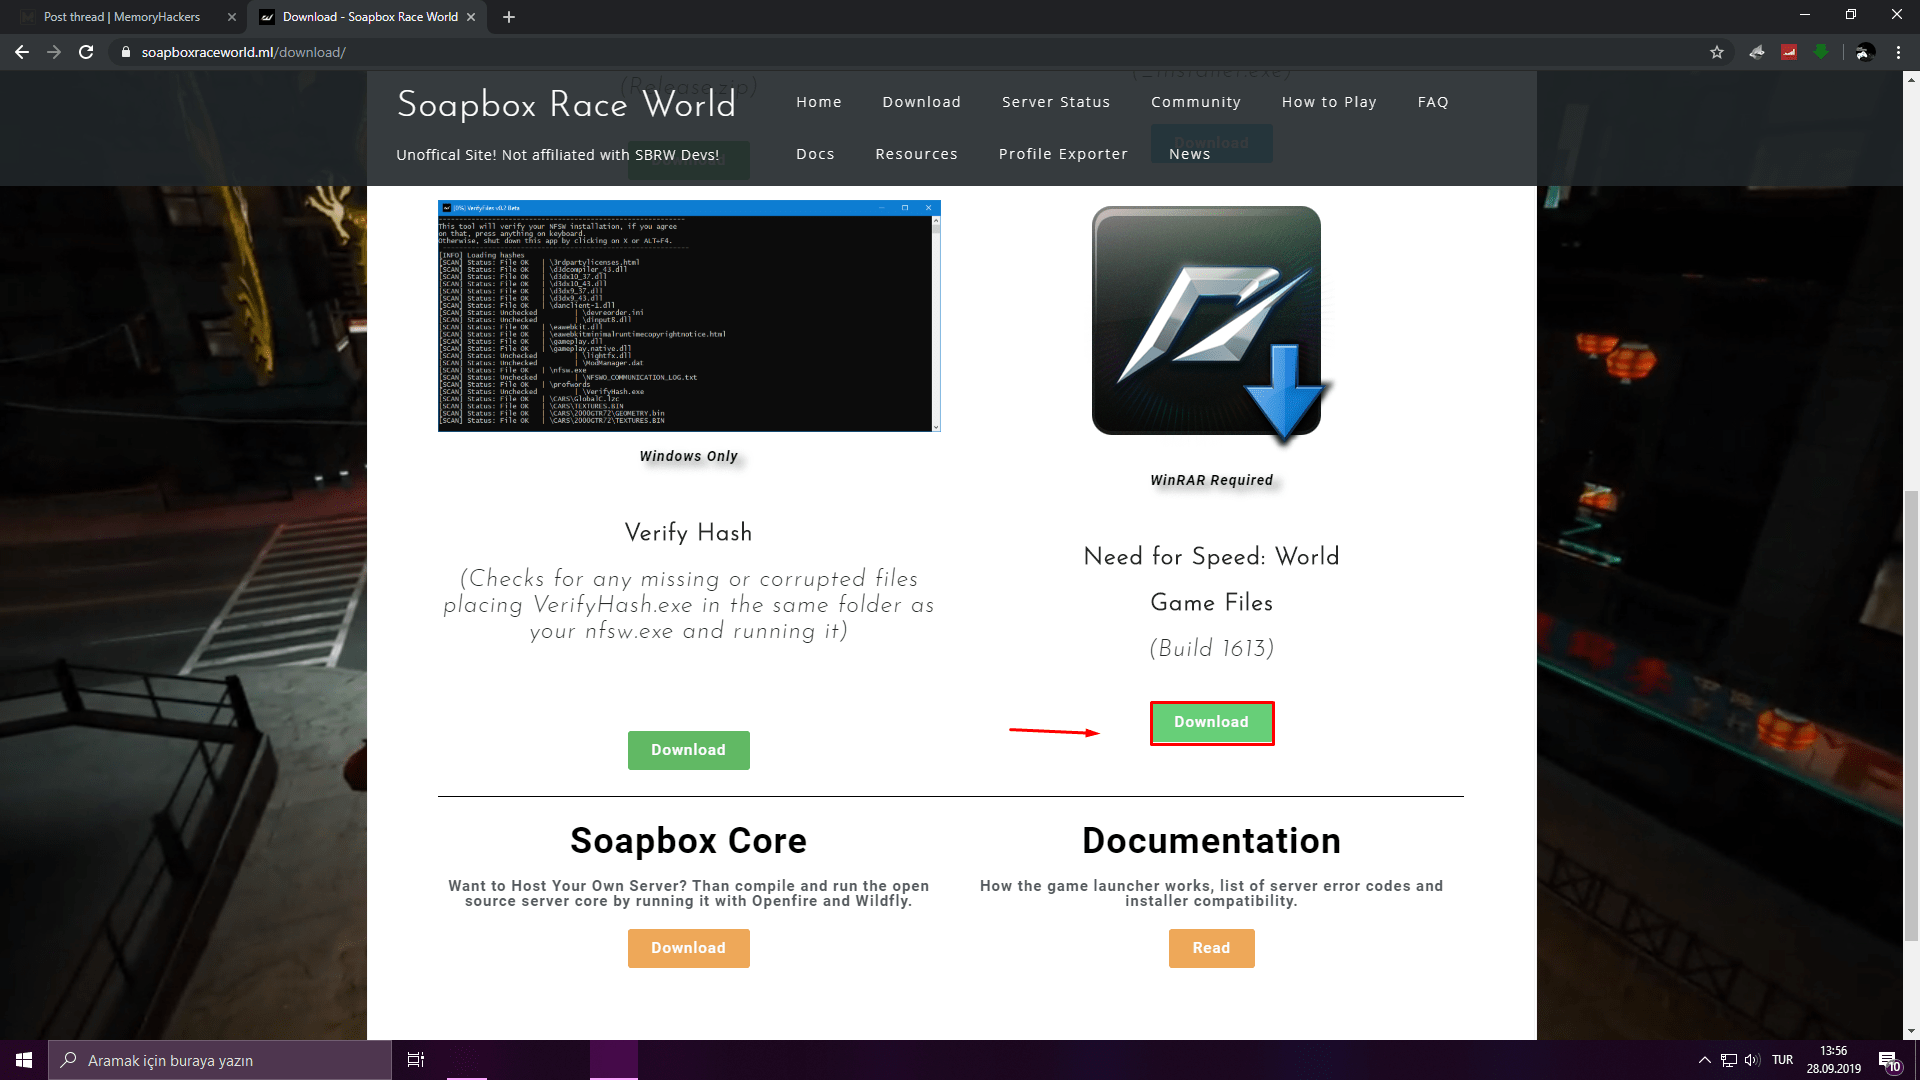Click the Soapbox Core heading
Screen dimensions: 1920x1080
pos(689,841)
